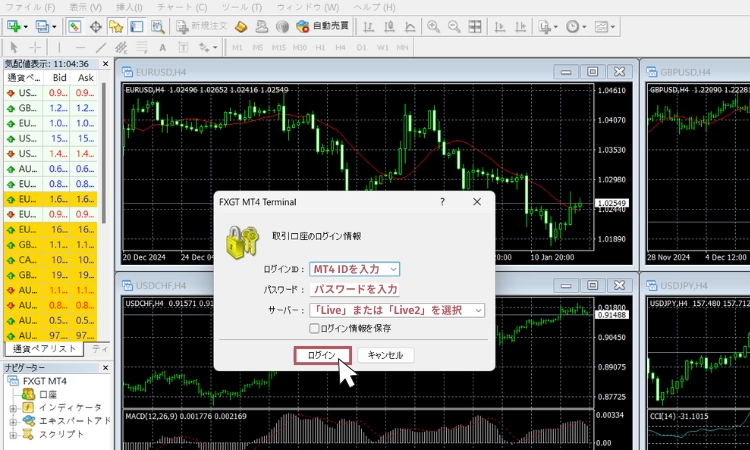Close the 気配値表示 market watch panel
The width and height of the screenshot is (750, 450).
tap(105, 64)
